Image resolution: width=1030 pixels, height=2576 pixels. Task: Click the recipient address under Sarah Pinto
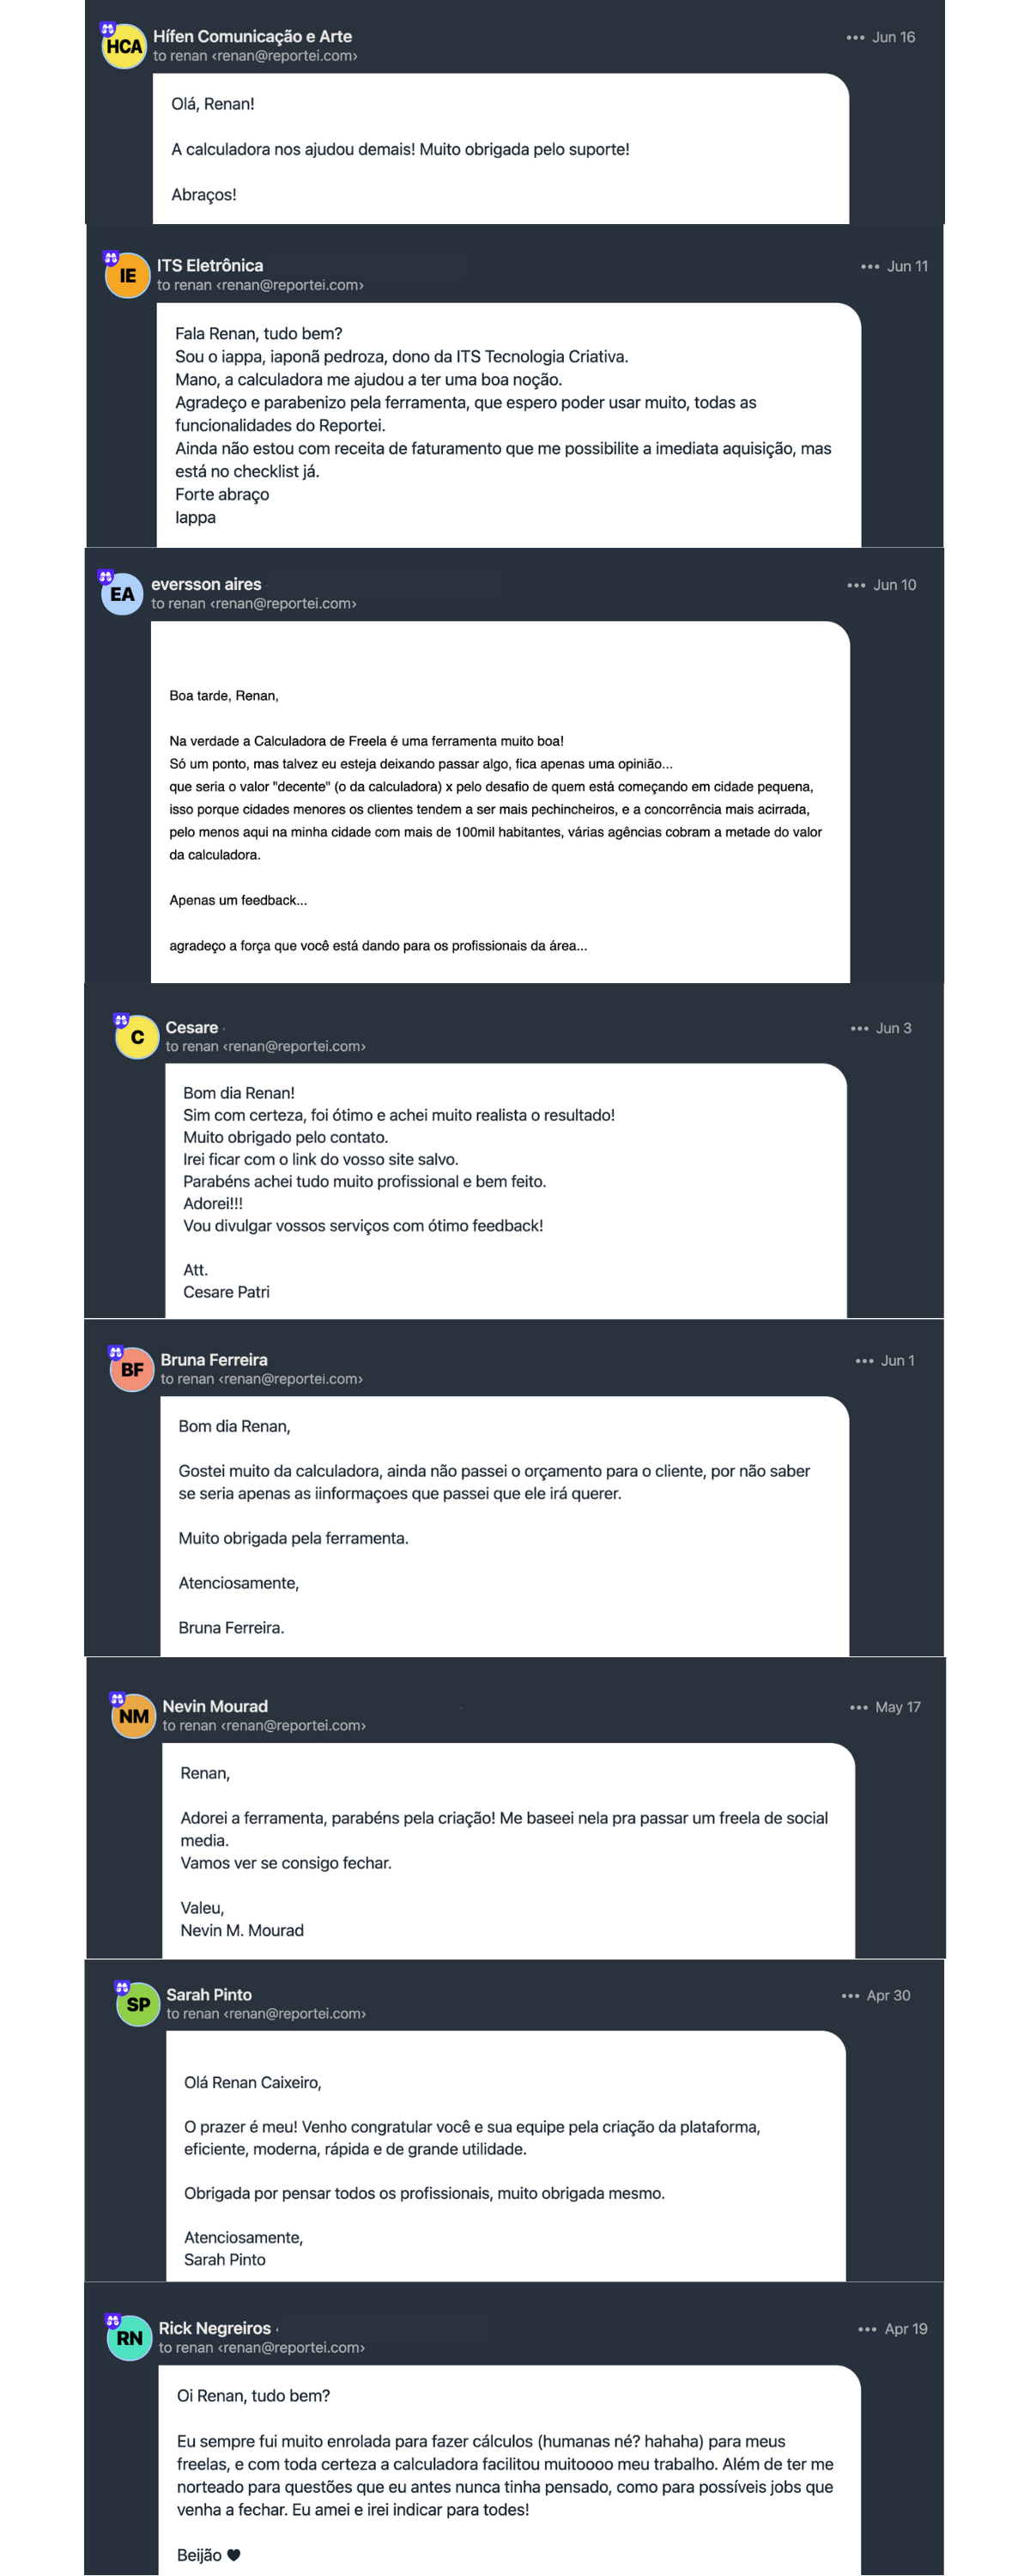266,2014
